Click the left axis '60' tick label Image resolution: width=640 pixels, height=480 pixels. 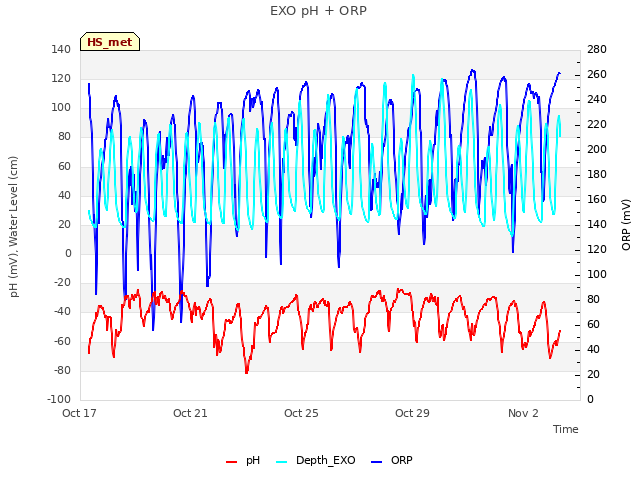[64, 166]
